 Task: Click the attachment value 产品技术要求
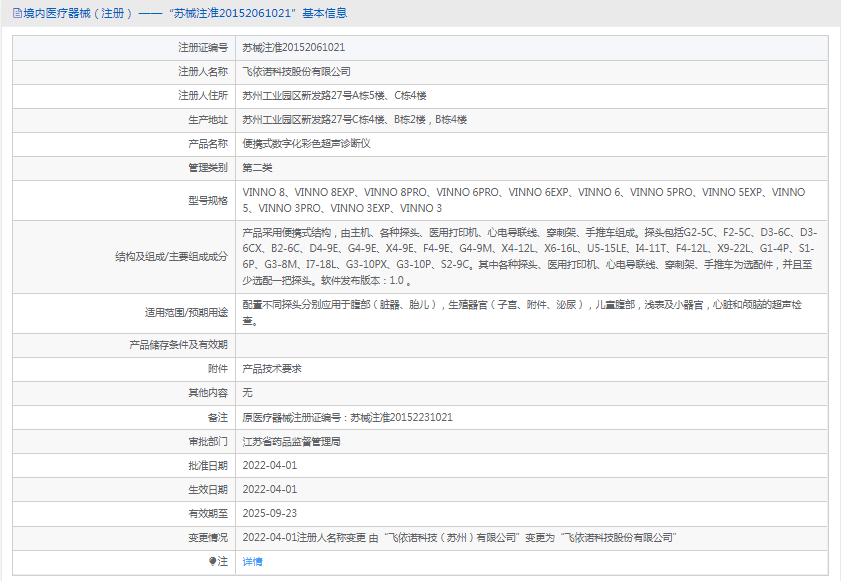(x=272, y=369)
